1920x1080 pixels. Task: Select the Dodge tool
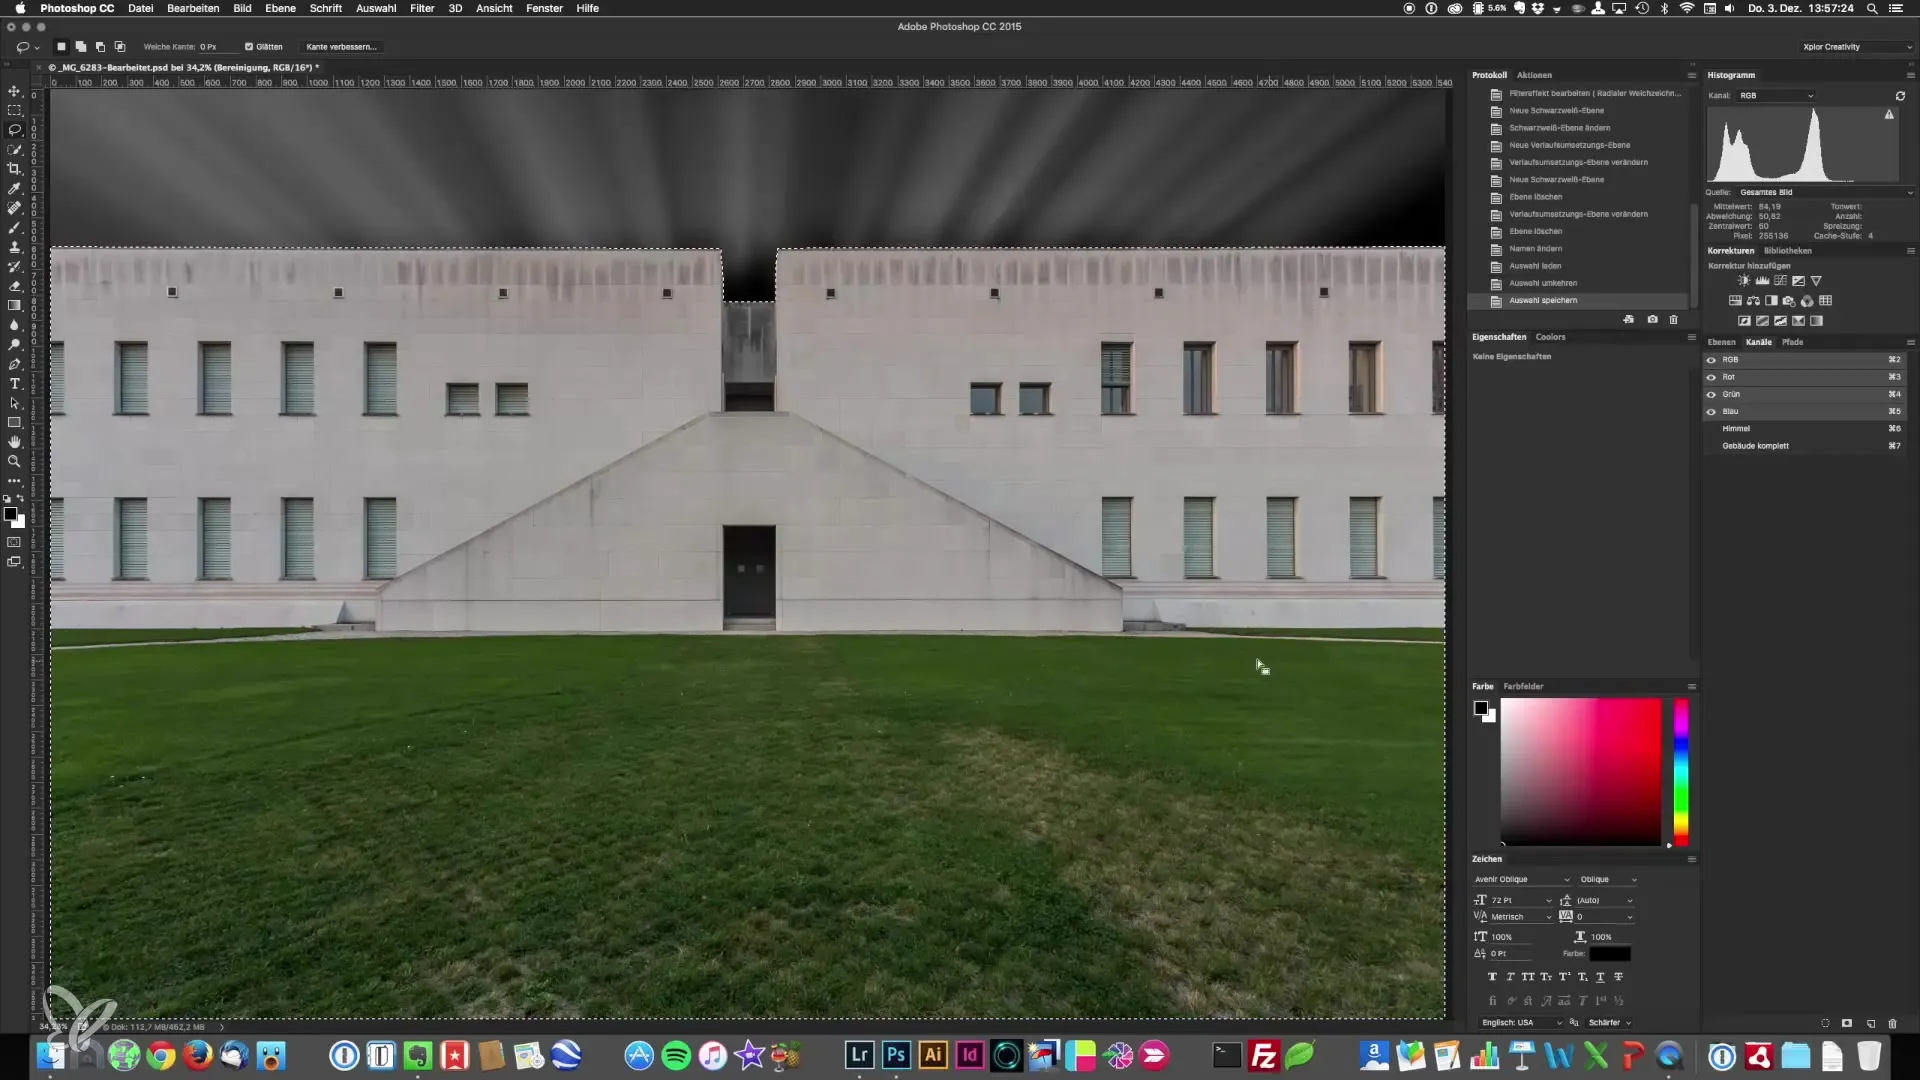pos(14,345)
